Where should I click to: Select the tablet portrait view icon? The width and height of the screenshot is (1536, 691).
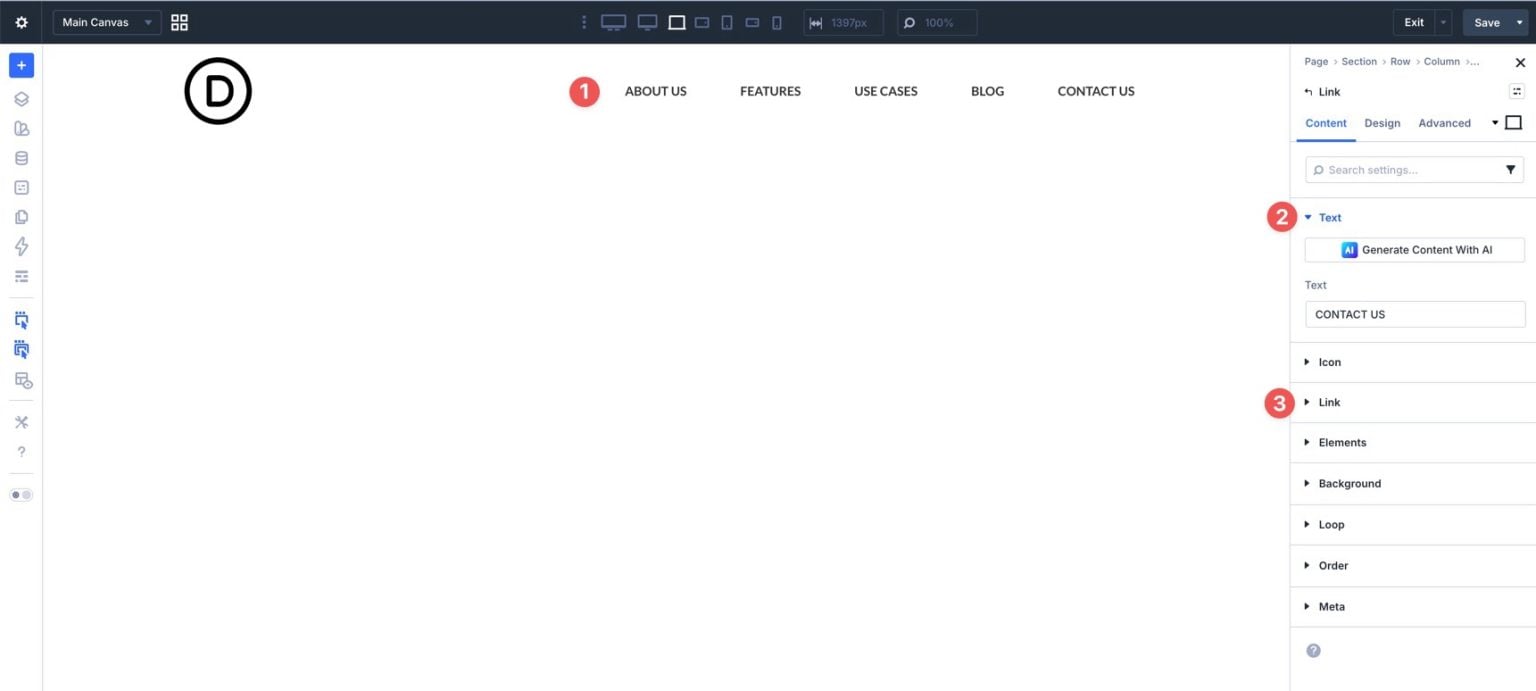click(727, 22)
